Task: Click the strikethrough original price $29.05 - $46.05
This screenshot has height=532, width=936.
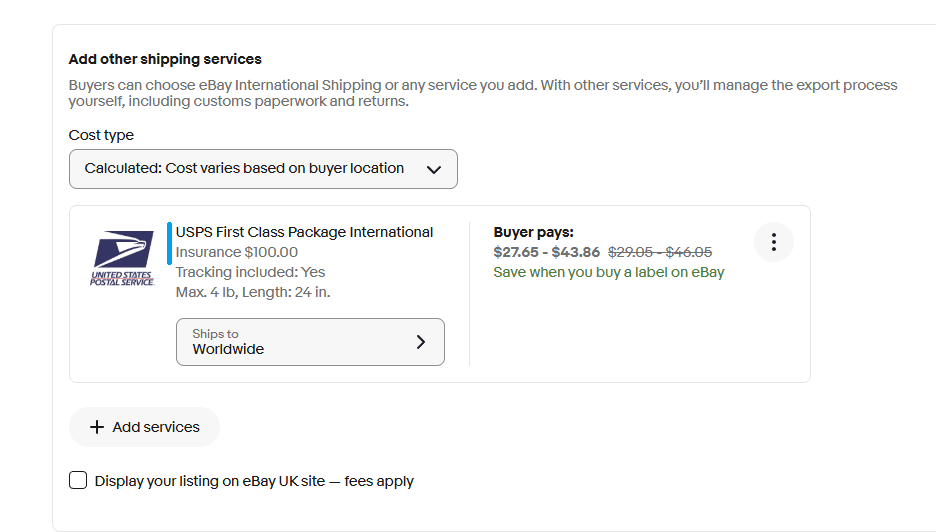Action: pos(660,252)
